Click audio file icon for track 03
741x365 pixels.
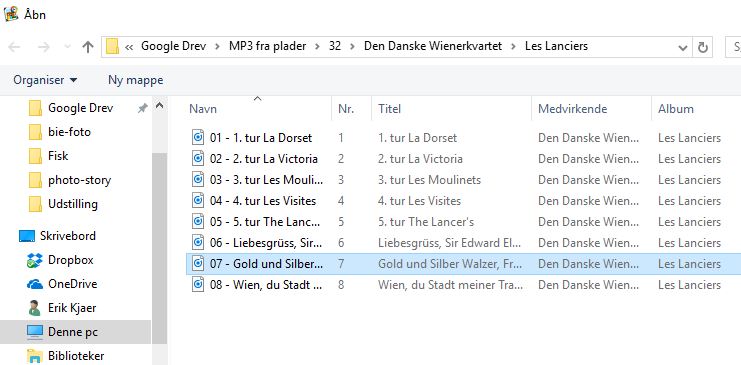[x=198, y=180]
